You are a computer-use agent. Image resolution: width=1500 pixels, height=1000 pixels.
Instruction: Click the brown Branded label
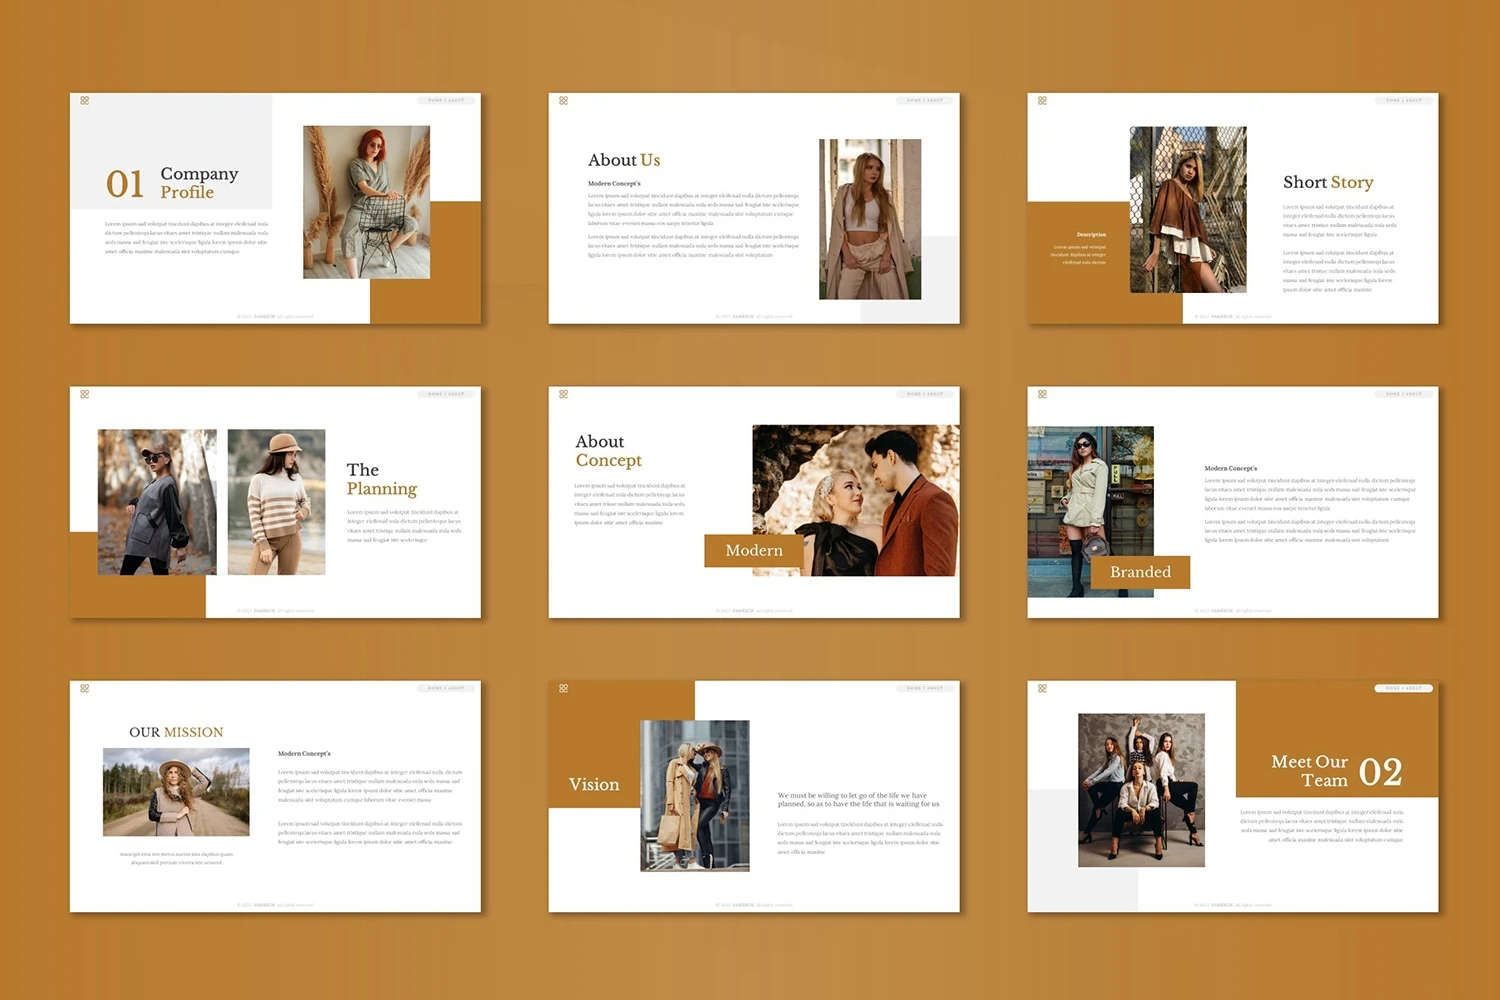(x=1140, y=572)
